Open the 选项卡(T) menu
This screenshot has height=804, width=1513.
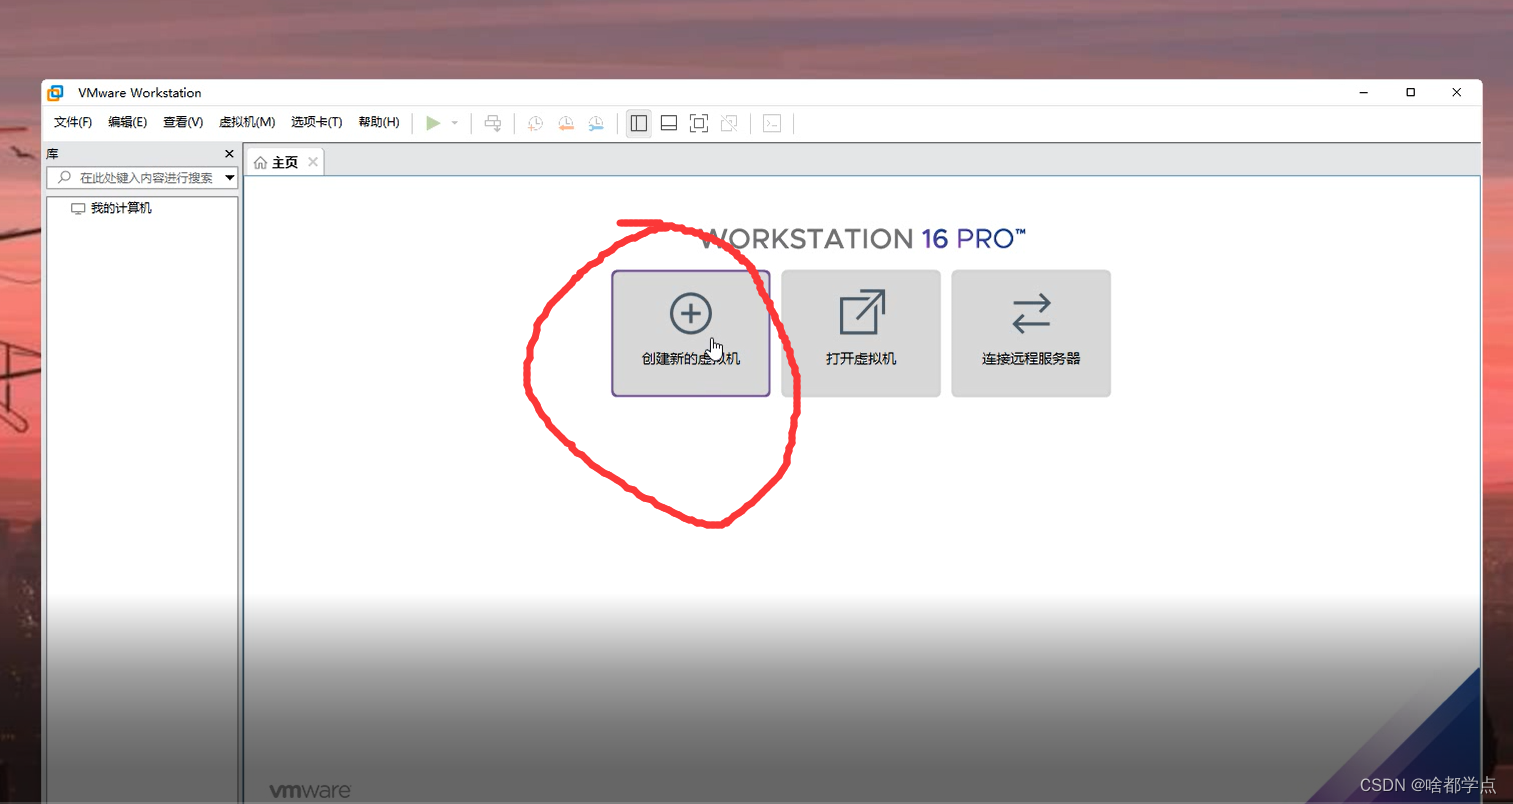(x=316, y=122)
